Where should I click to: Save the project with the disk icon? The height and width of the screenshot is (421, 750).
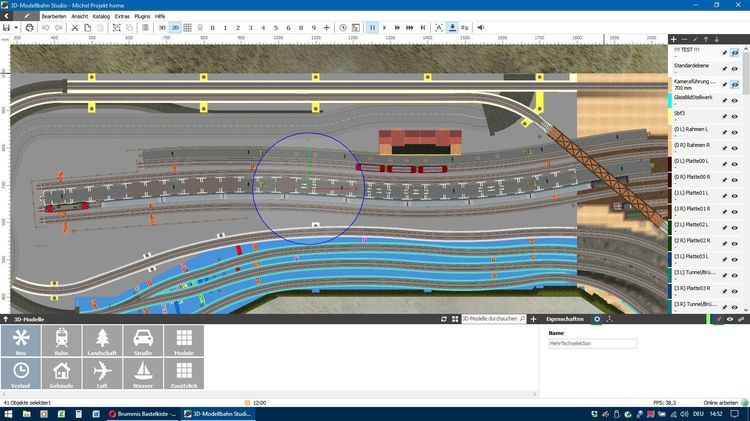coord(6,28)
